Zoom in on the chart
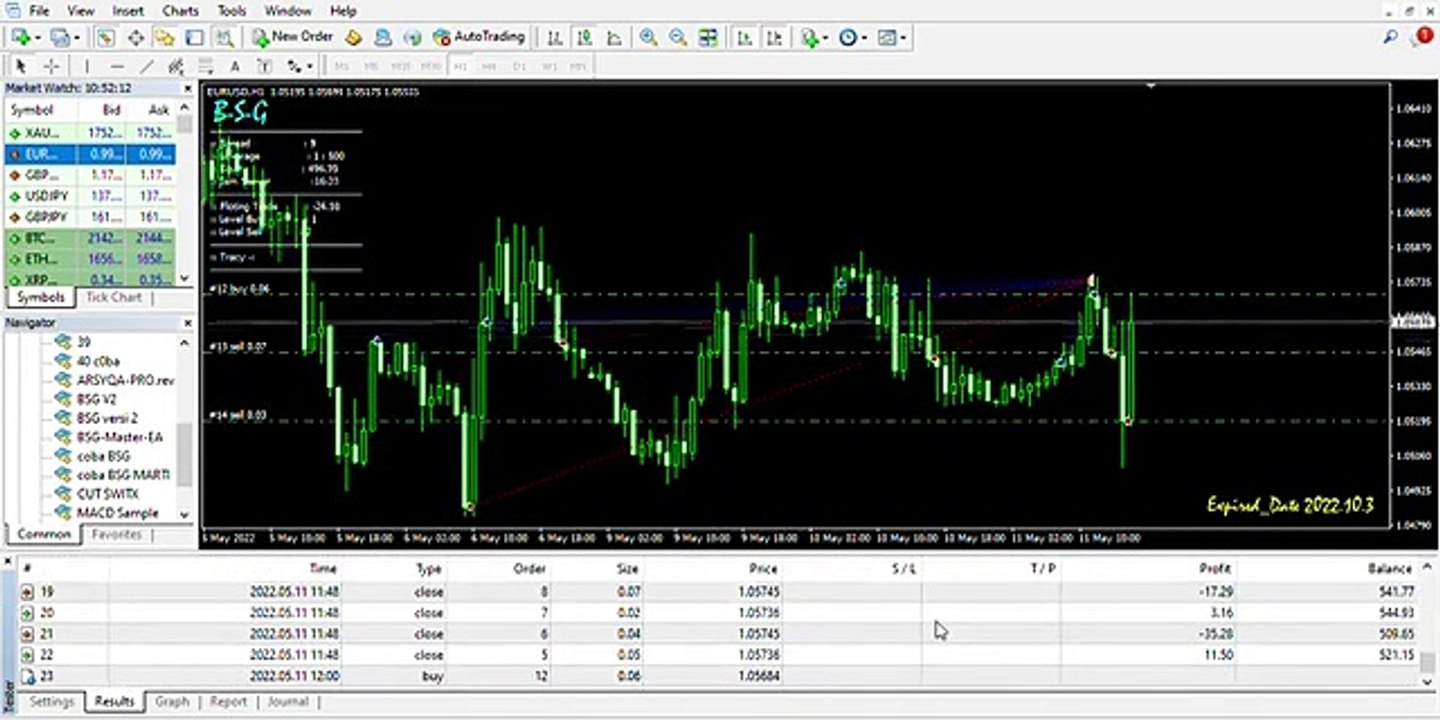1440x720 pixels. click(x=649, y=37)
